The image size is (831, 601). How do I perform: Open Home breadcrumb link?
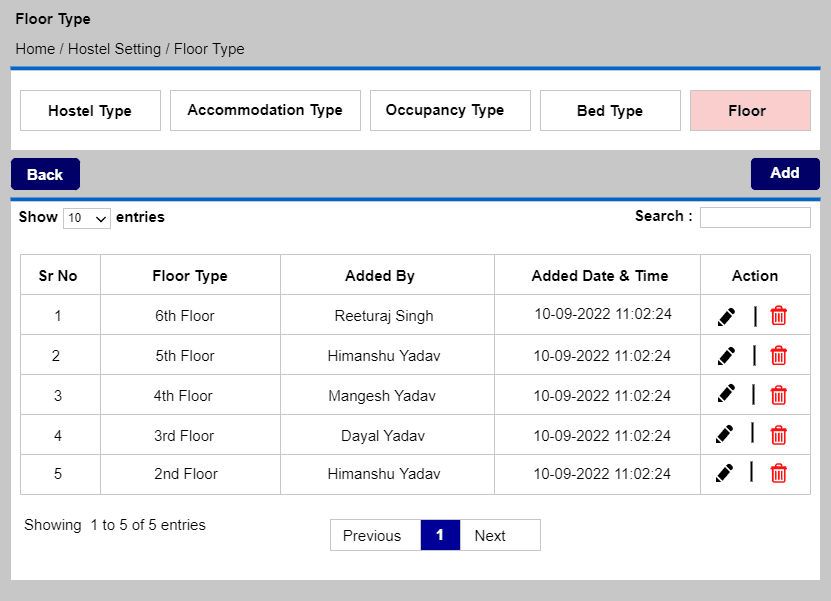(x=35, y=49)
